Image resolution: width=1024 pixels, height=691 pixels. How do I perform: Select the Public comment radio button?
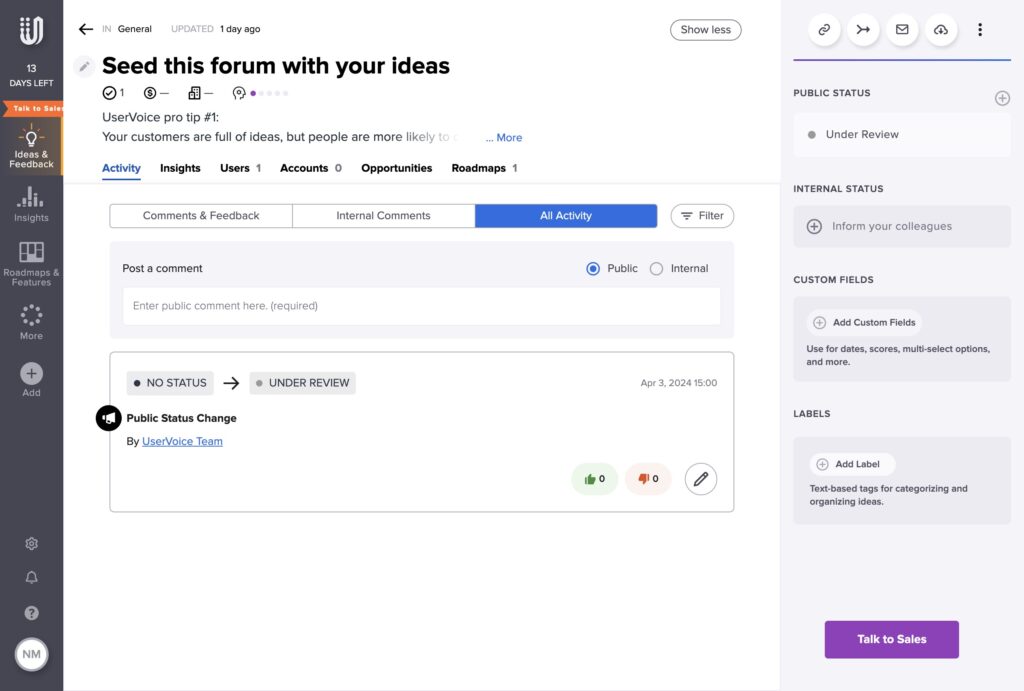click(x=594, y=268)
